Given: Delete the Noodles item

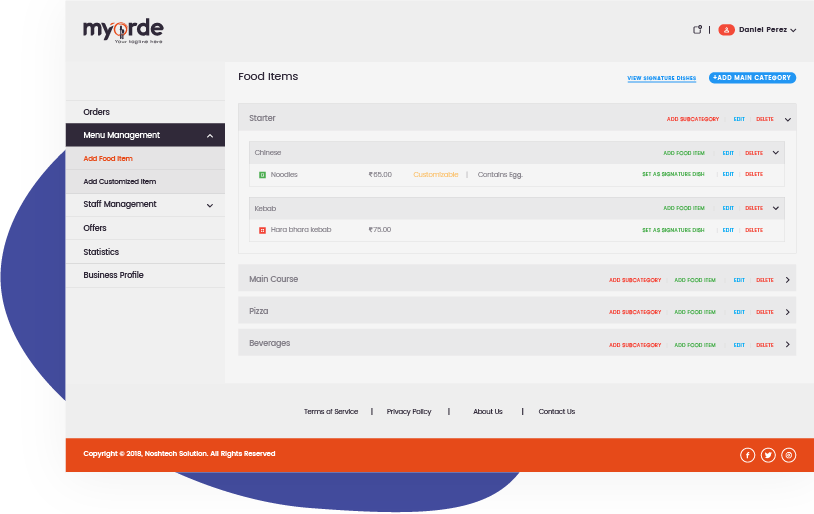Looking at the screenshot, I should coord(754,174).
